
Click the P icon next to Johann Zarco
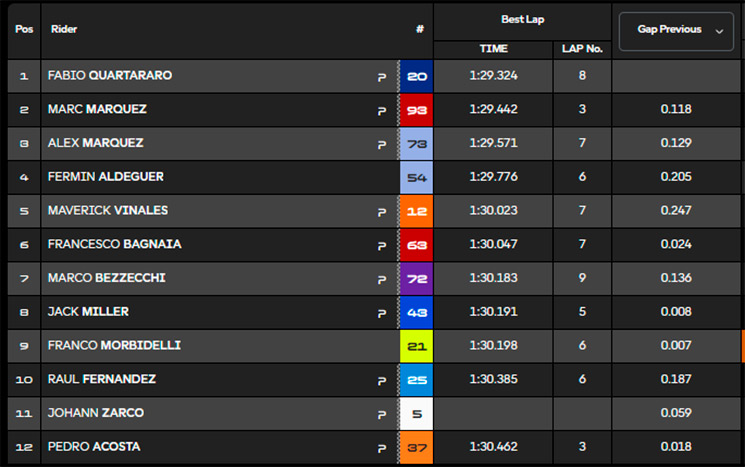(x=382, y=414)
